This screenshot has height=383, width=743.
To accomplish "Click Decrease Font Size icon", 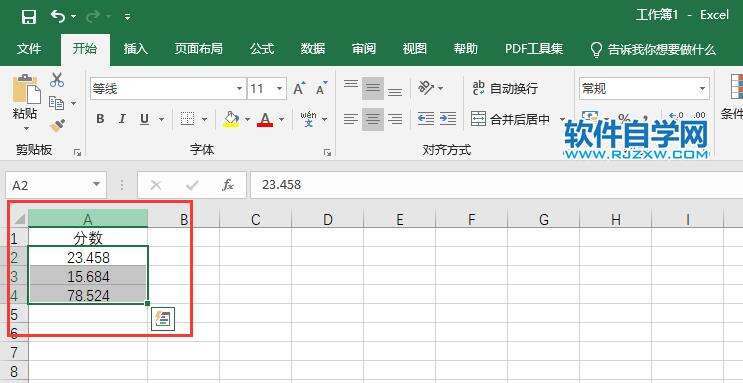I will [x=322, y=89].
